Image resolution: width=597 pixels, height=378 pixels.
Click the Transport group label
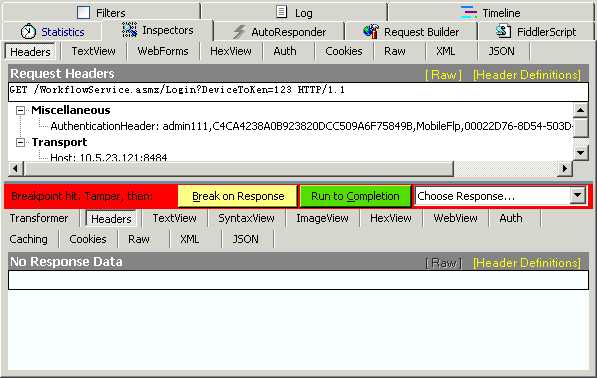tap(59, 142)
